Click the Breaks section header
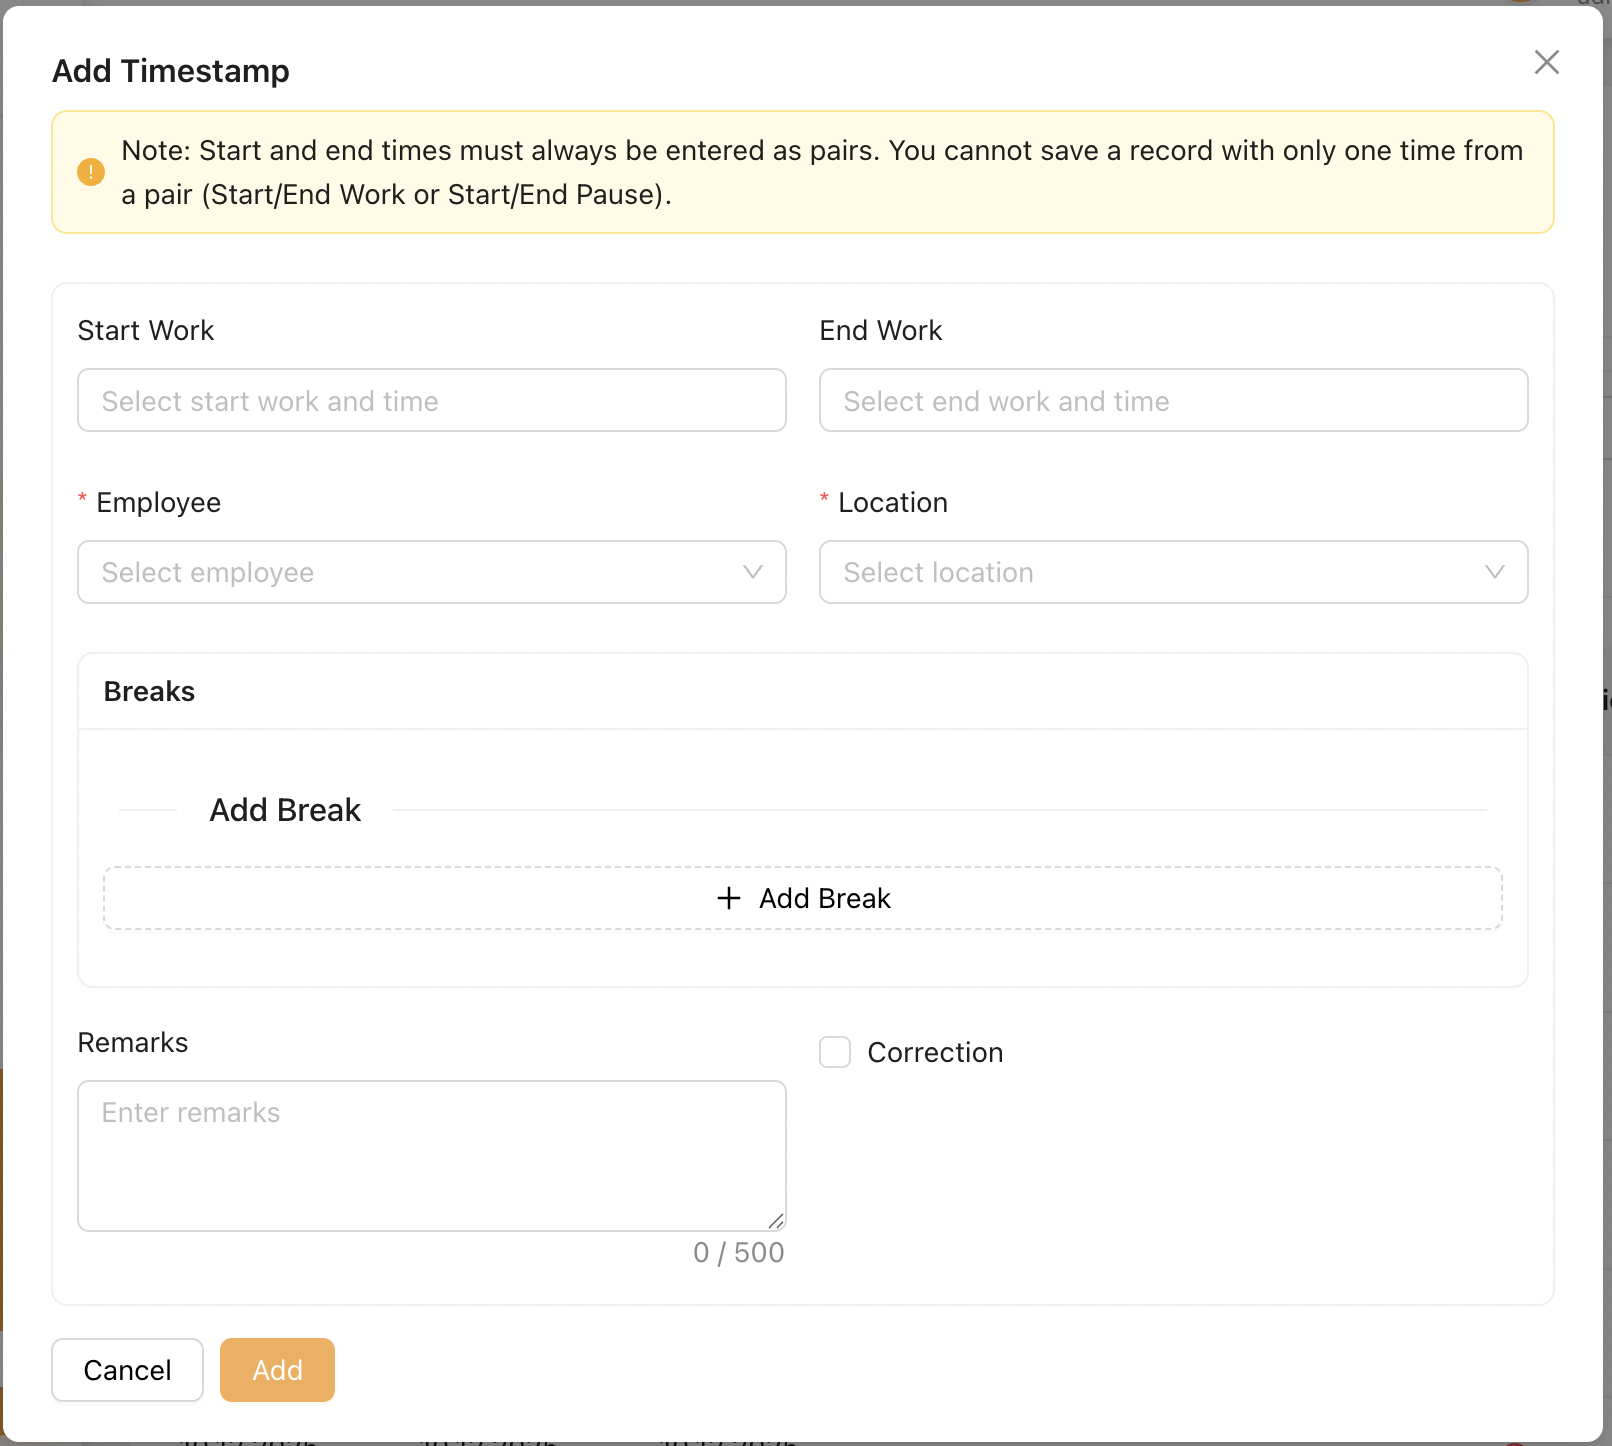Viewport: 1612px width, 1446px height. (x=149, y=691)
